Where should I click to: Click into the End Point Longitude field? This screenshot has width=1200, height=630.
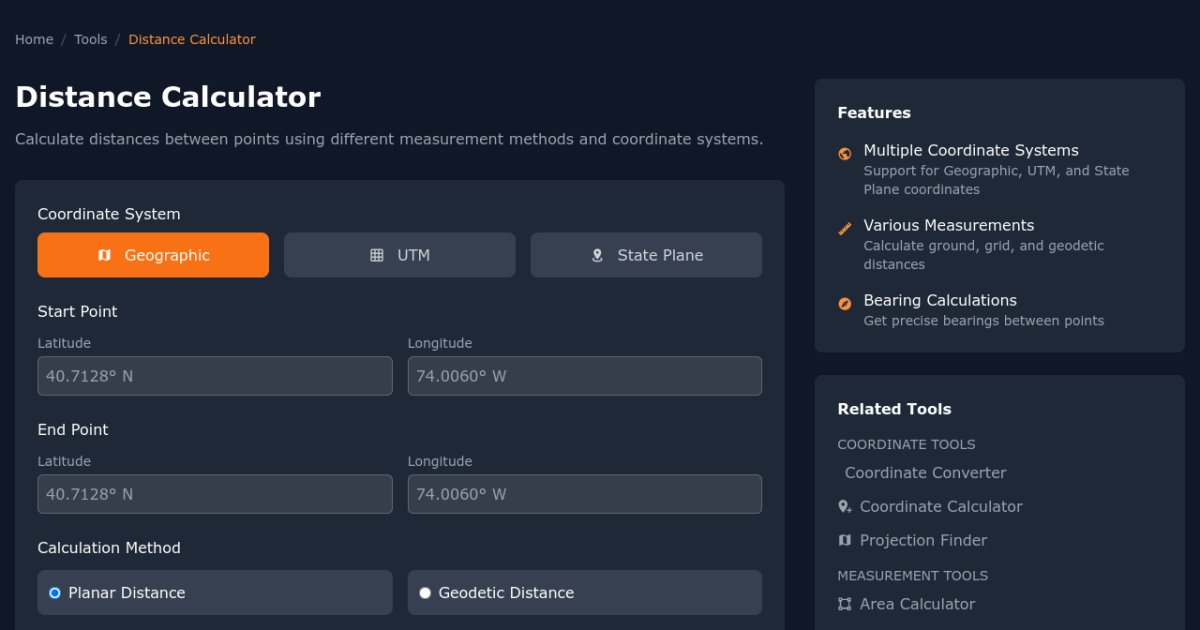tap(585, 494)
